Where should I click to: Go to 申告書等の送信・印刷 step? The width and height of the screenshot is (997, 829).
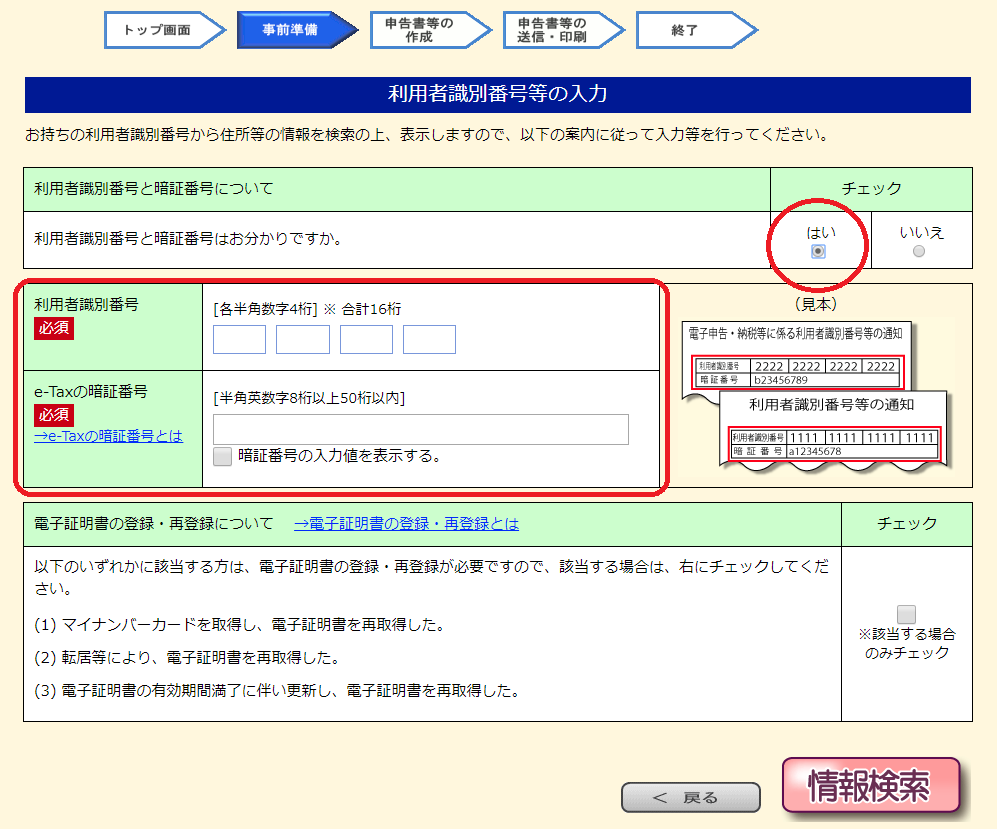pyautogui.click(x=563, y=30)
